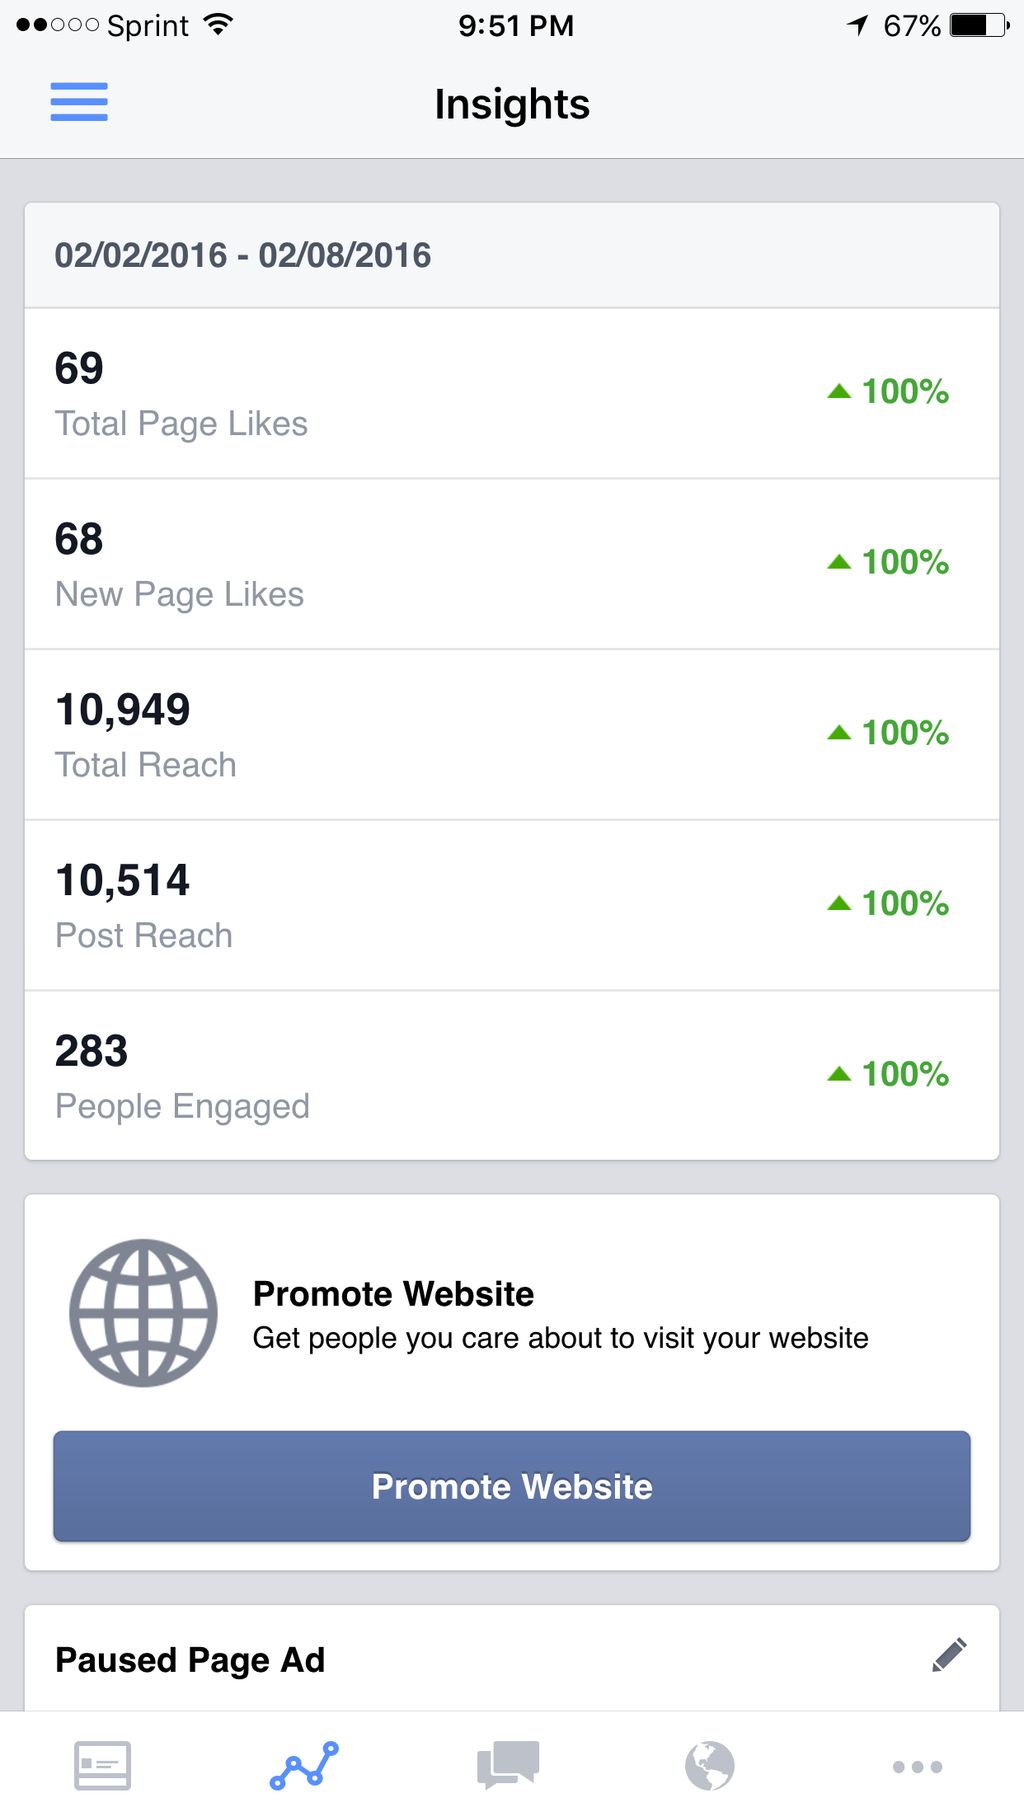This screenshot has height=1820, width=1024.
Task: Tap the 100% increase for Total Reach
Action: coord(889,733)
